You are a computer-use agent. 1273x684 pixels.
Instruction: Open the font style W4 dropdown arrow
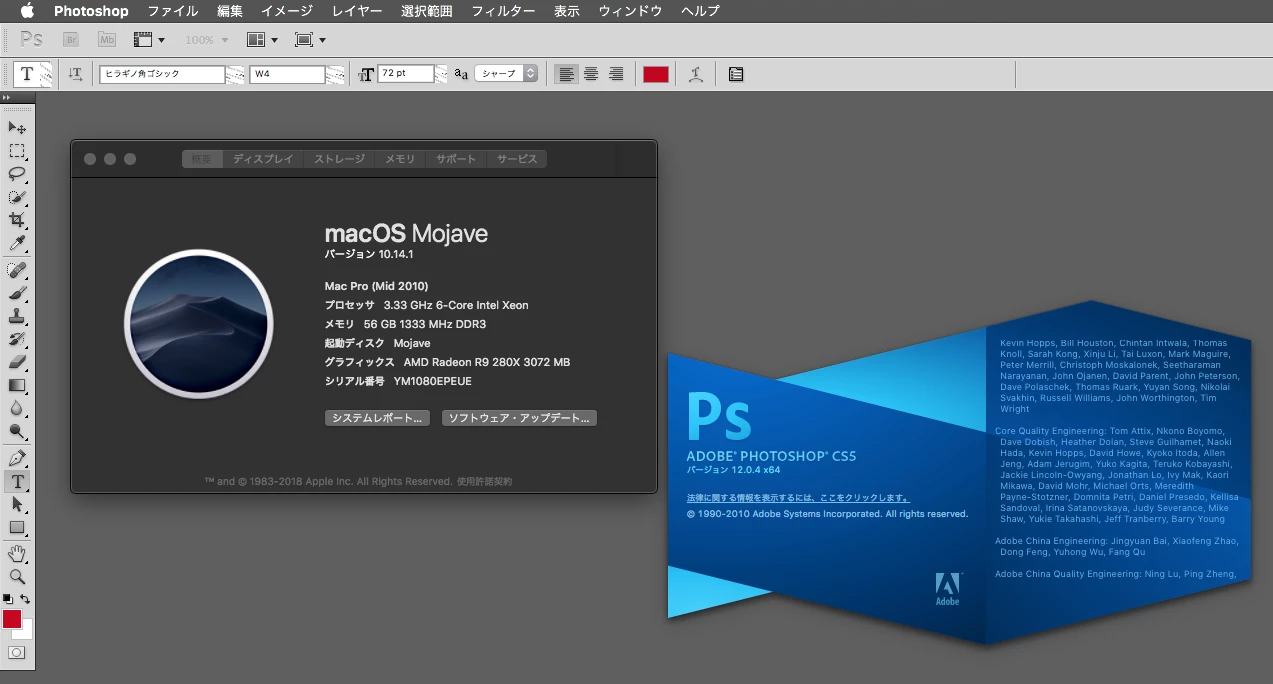click(335, 74)
